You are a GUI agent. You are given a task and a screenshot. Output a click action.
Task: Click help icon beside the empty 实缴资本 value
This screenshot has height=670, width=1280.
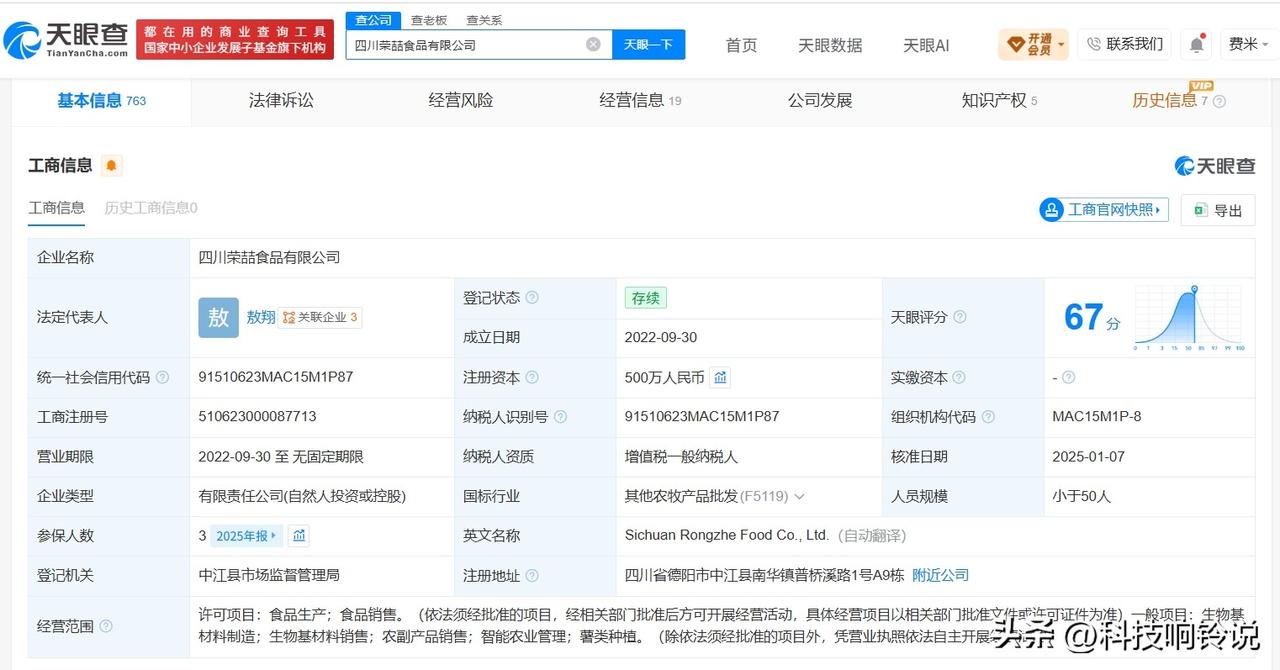[1068, 377]
